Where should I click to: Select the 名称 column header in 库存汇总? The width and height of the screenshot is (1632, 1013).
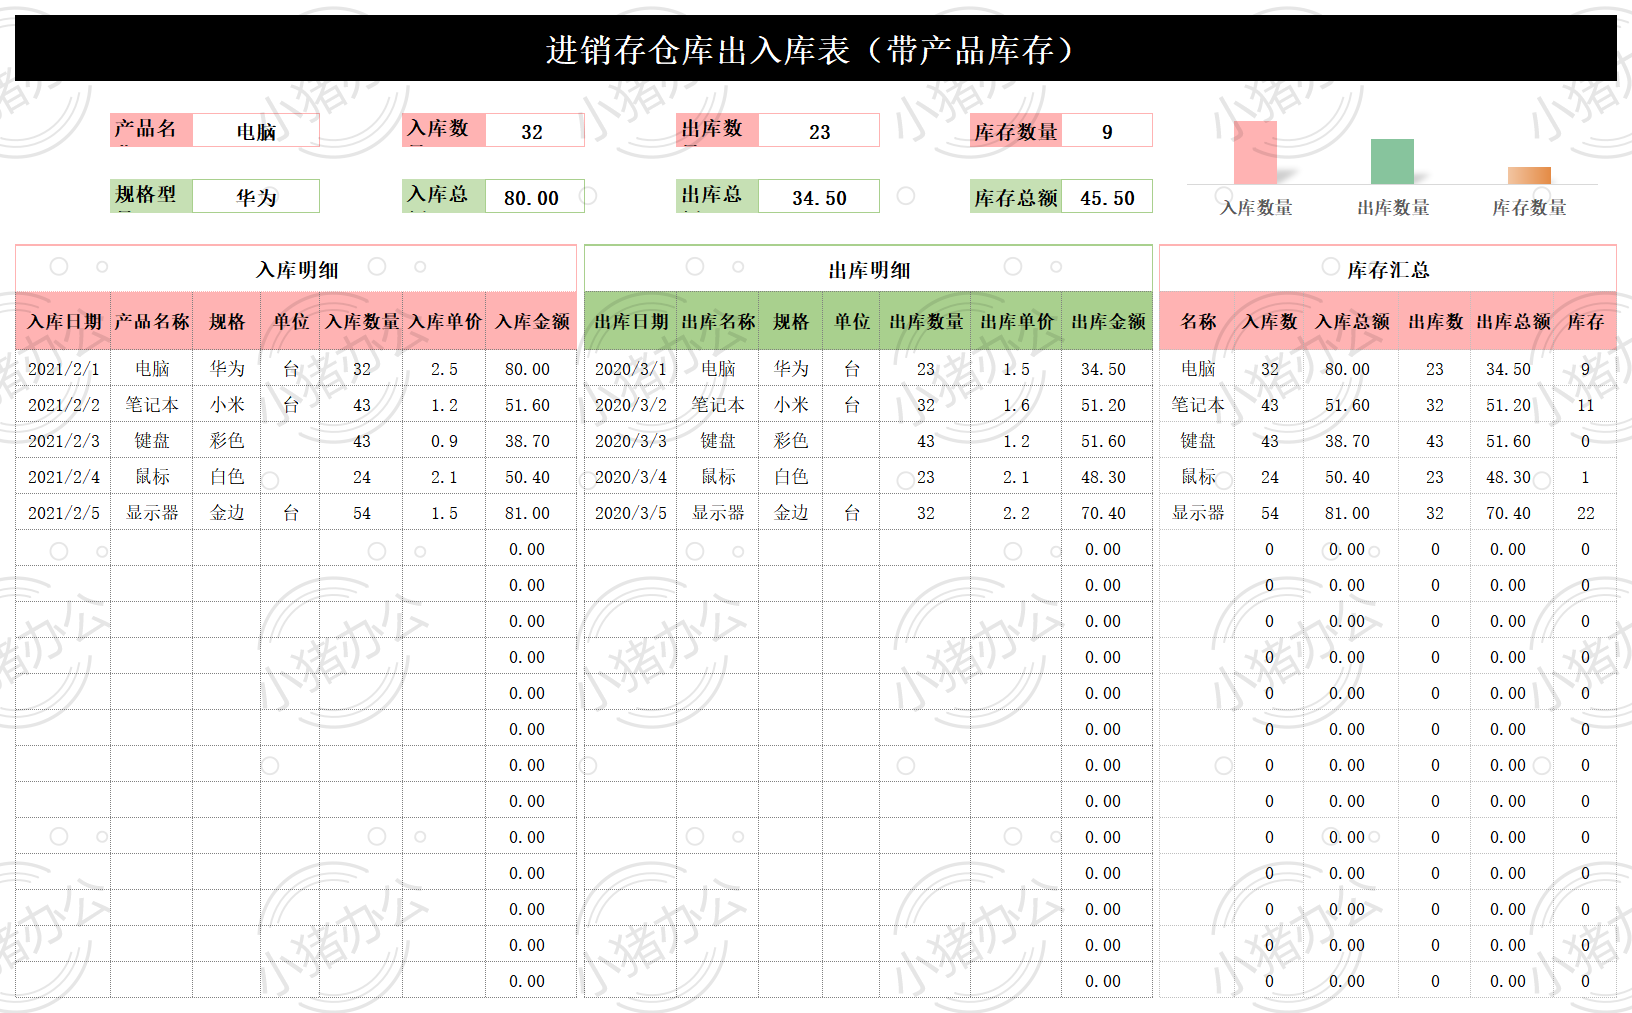tap(1198, 321)
